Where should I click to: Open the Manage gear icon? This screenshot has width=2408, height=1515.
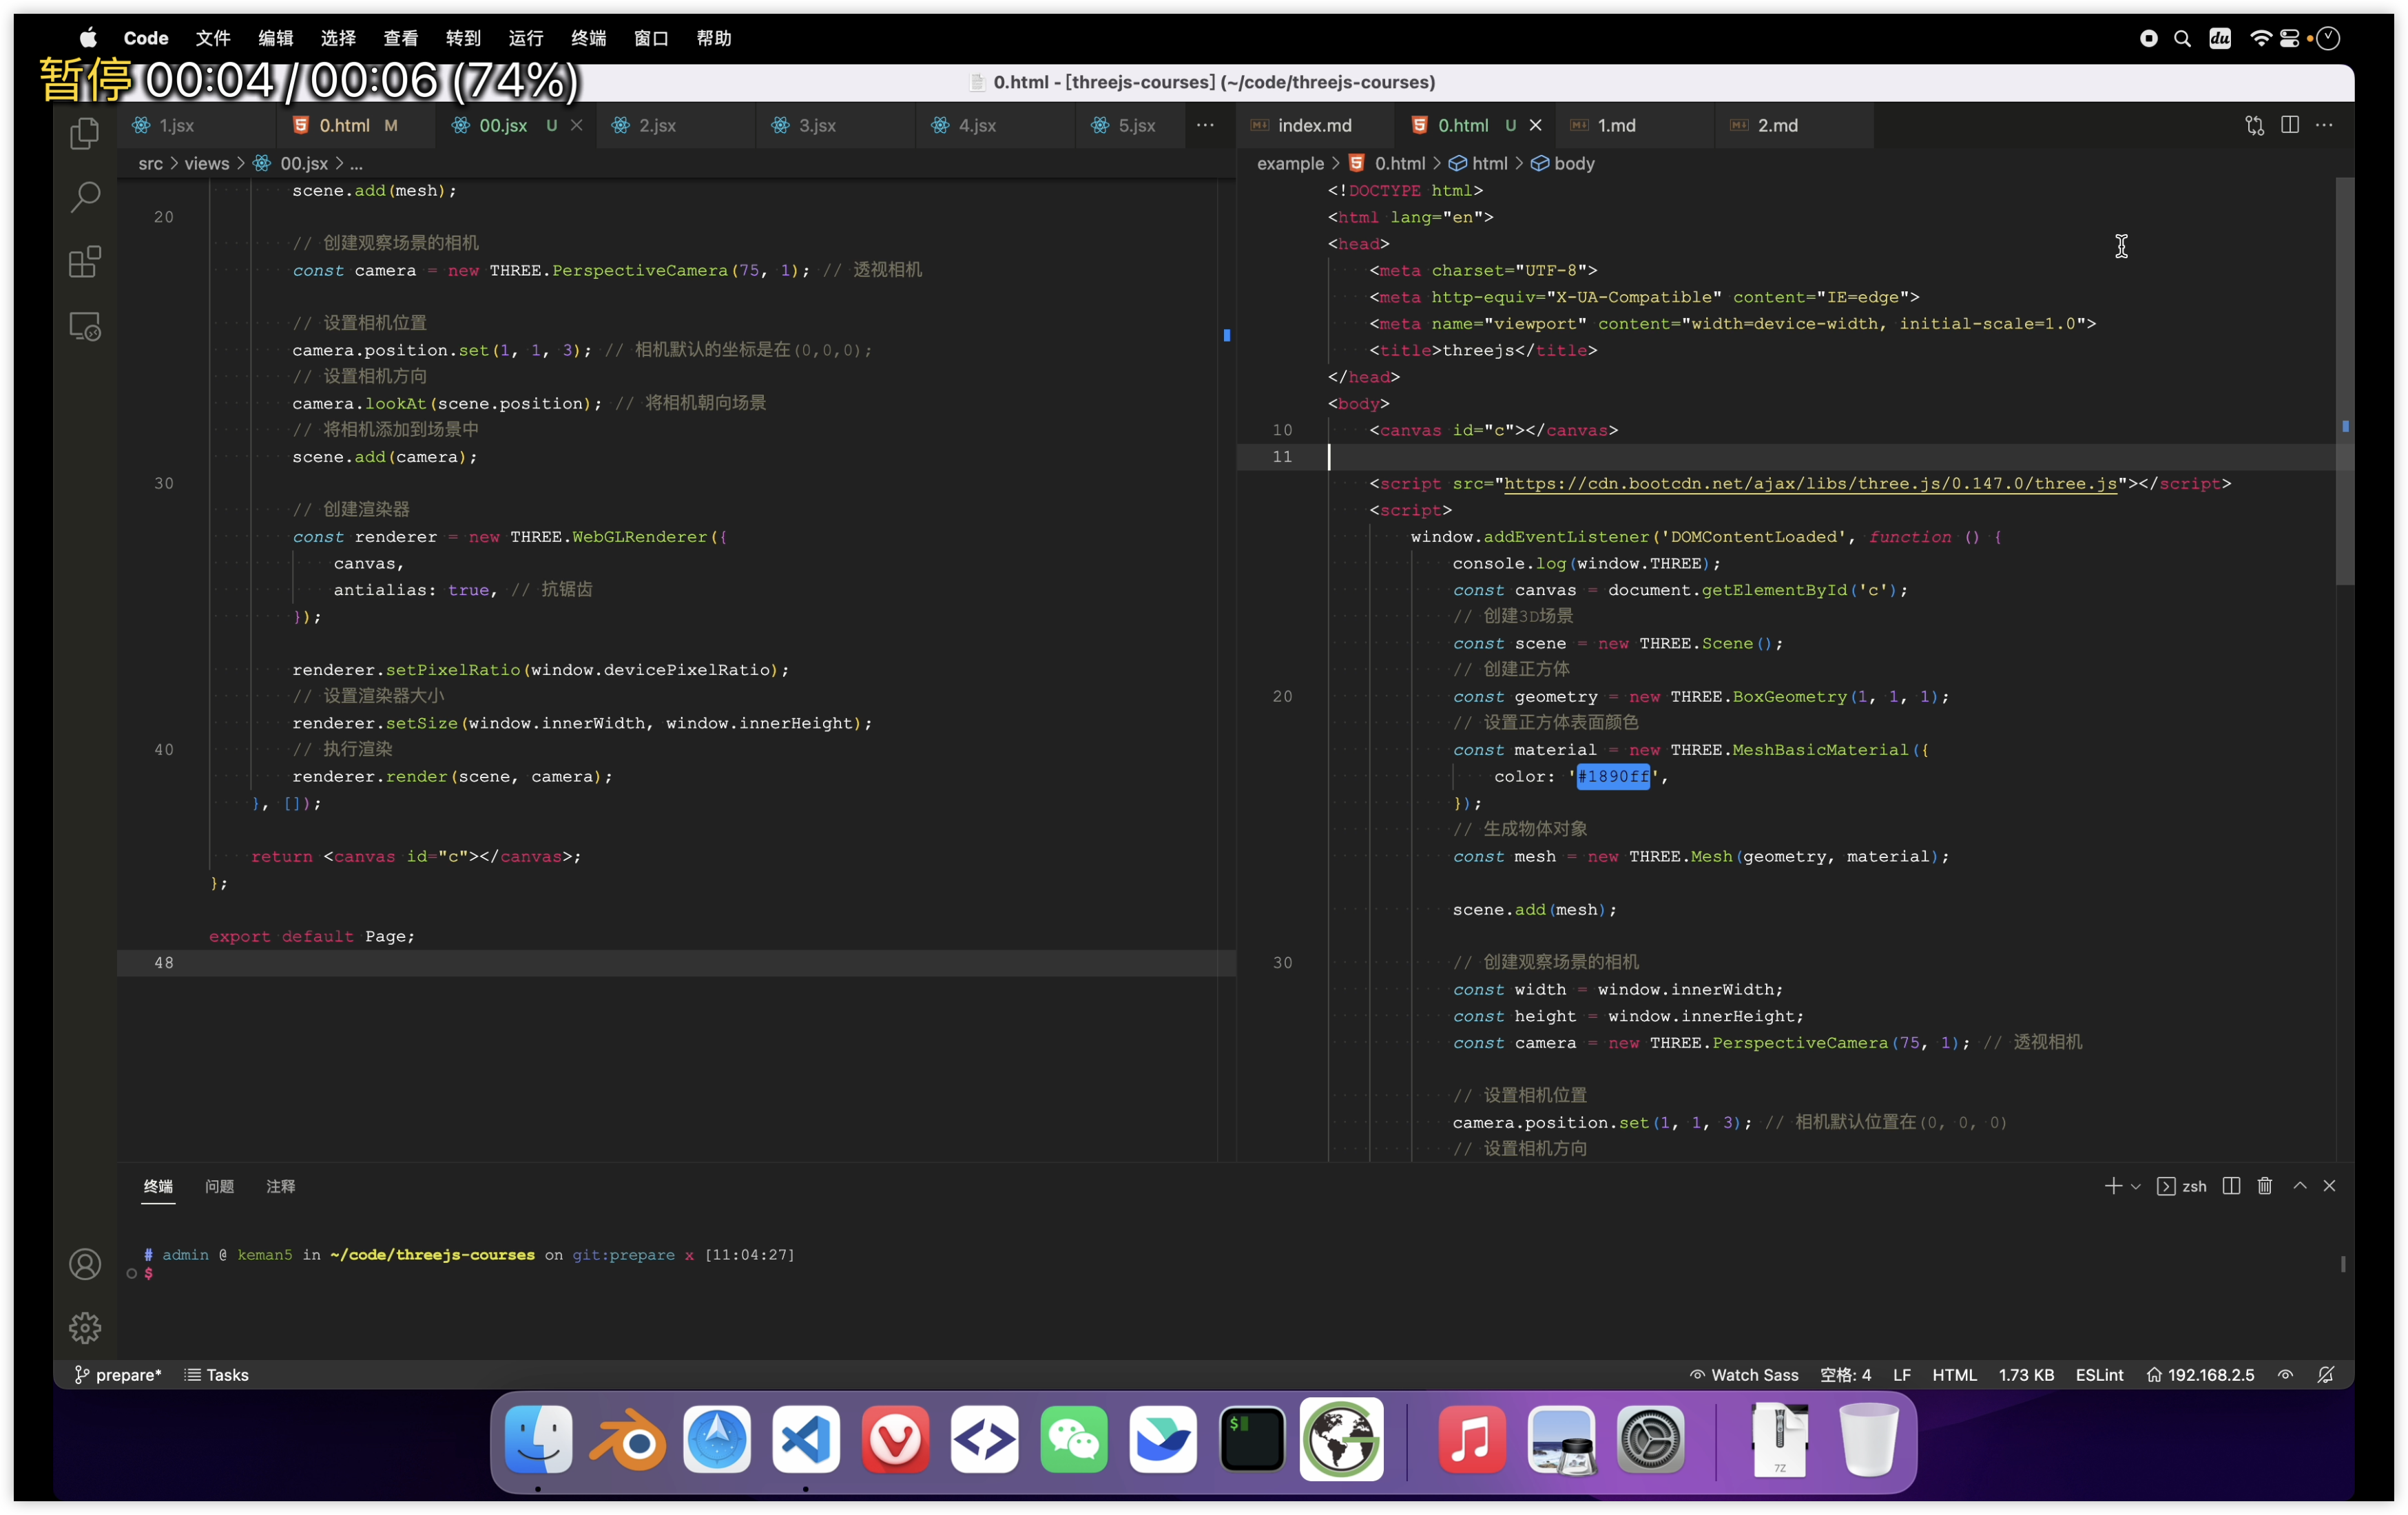pyautogui.click(x=85, y=1328)
